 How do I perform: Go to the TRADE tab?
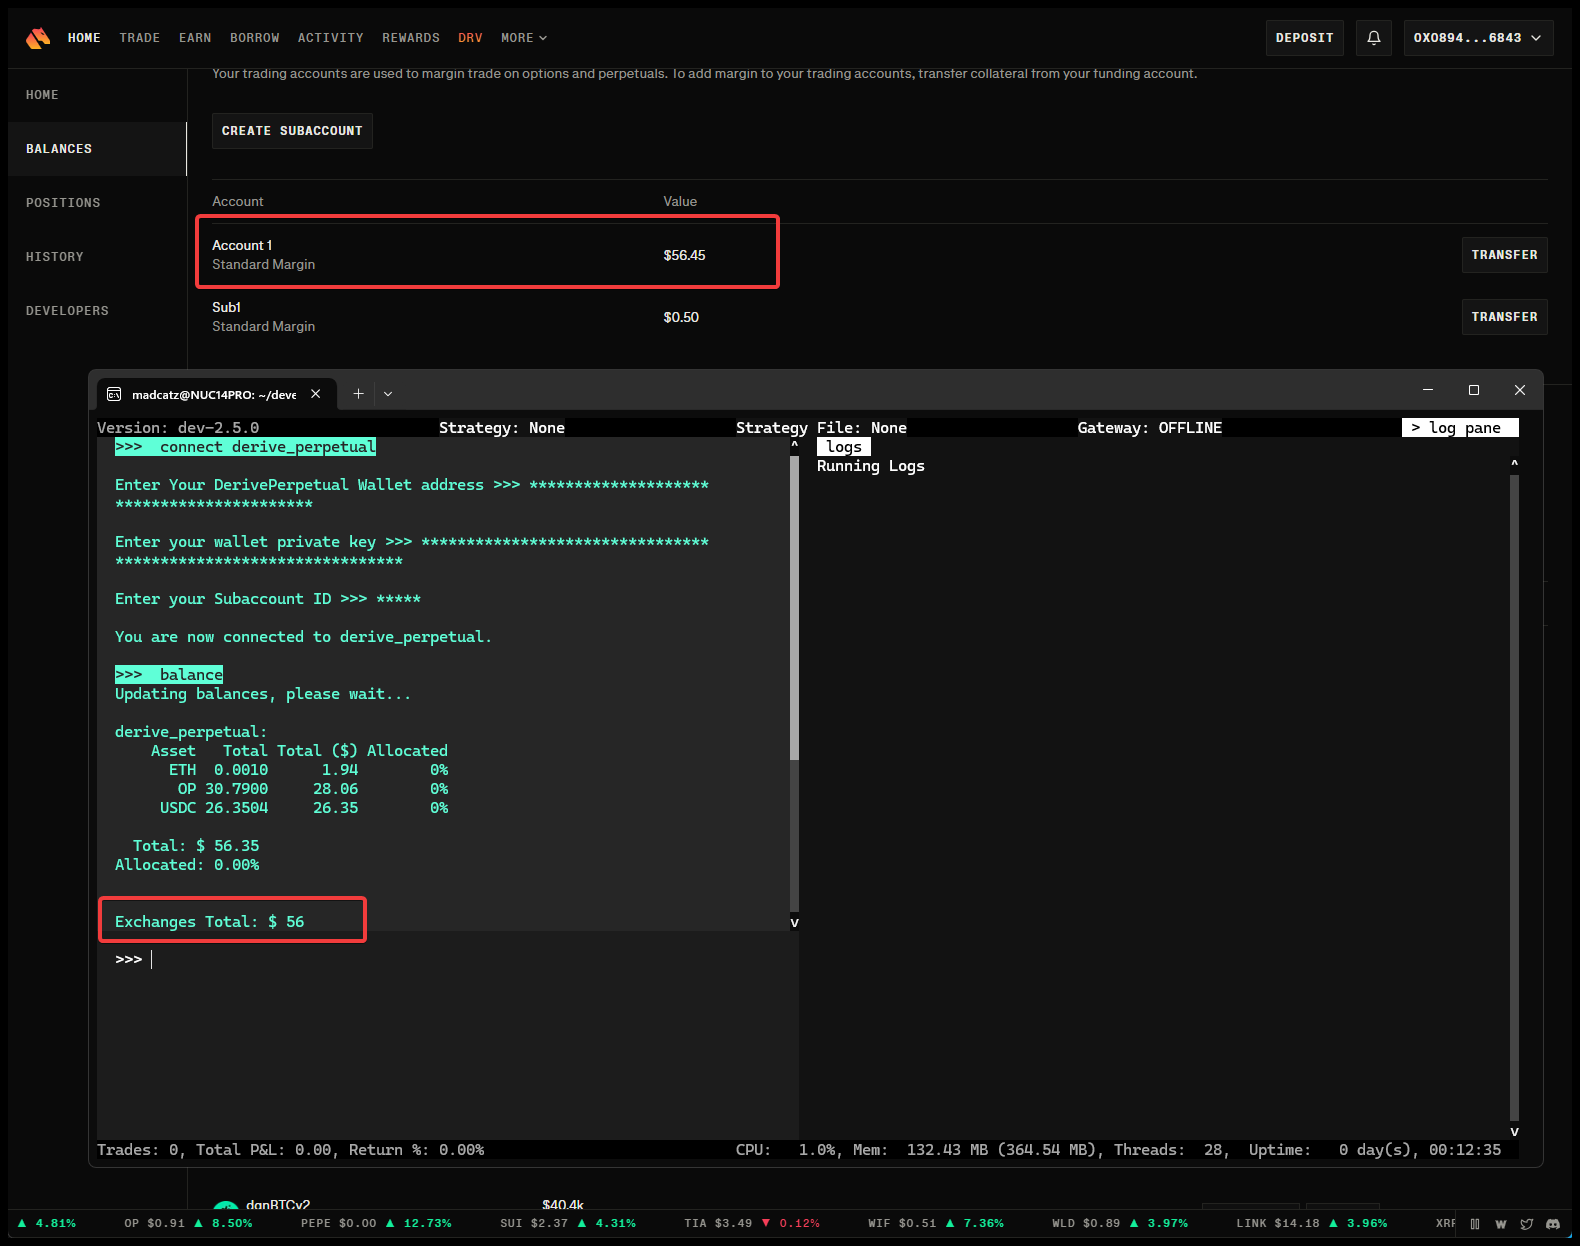point(140,38)
